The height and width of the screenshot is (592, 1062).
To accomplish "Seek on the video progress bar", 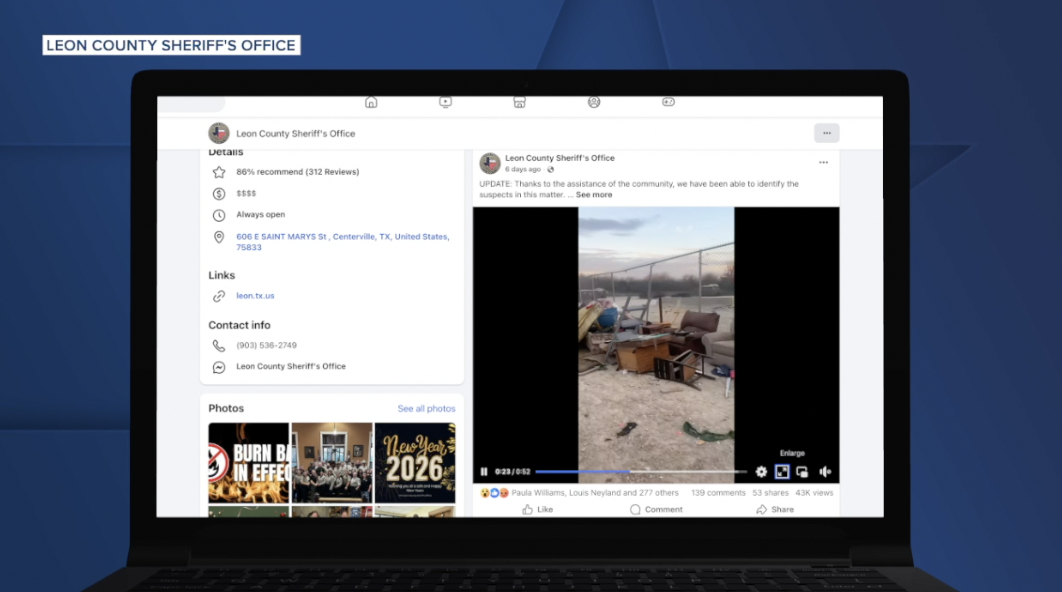I will click(640, 472).
